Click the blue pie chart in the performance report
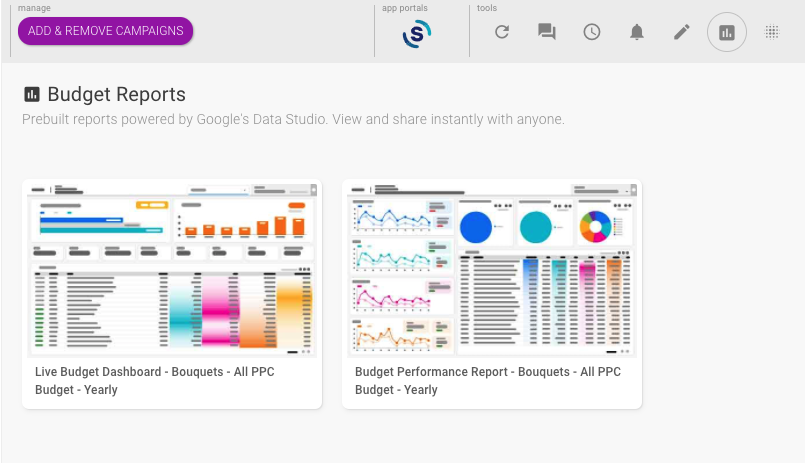Screen dimensions: 805x463 (x=477, y=227)
